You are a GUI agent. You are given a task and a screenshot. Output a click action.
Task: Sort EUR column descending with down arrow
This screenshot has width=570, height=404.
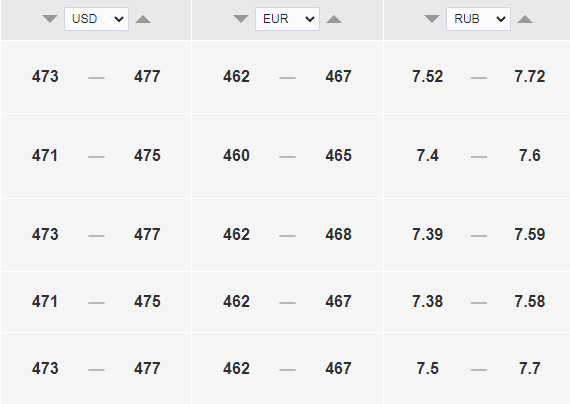click(x=241, y=19)
